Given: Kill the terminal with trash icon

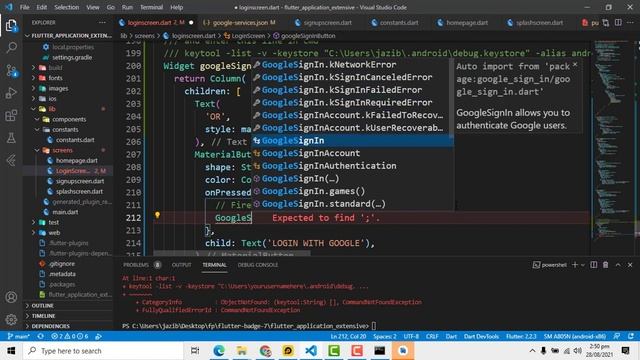Looking at the screenshot, I should [x=606, y=265].
